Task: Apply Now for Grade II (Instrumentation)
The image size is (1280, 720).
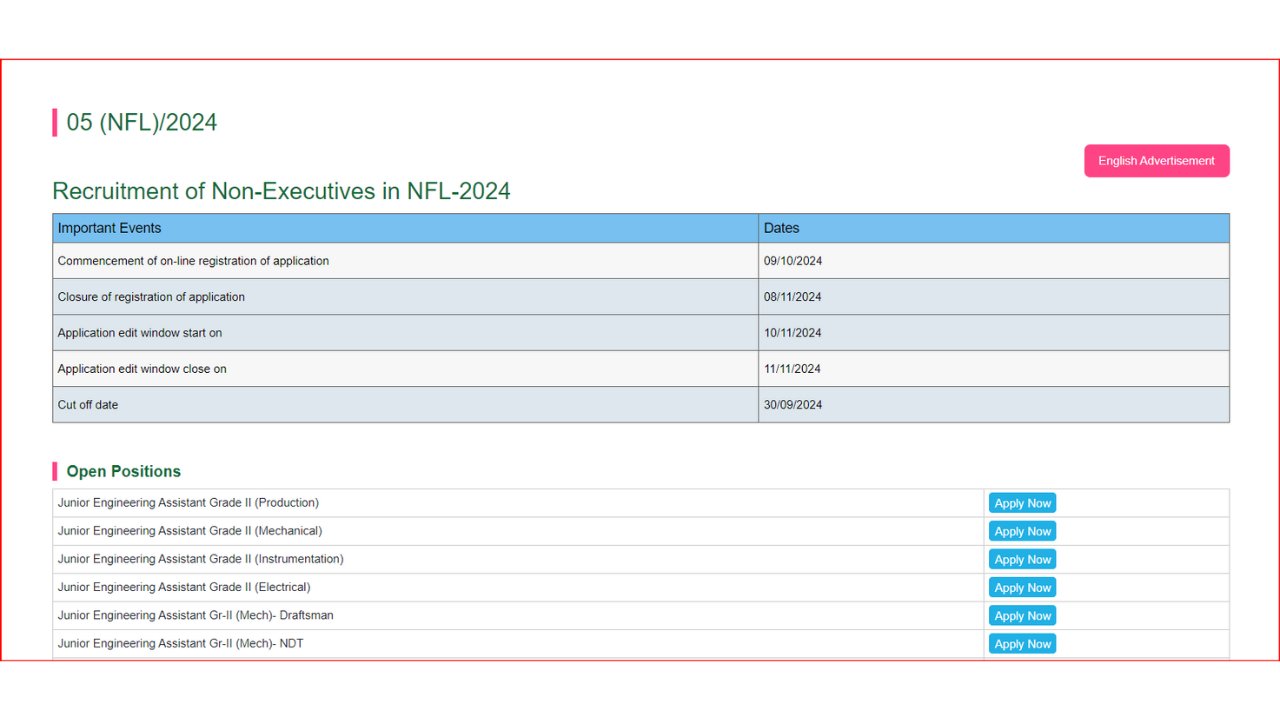Action: (1022, 559)
